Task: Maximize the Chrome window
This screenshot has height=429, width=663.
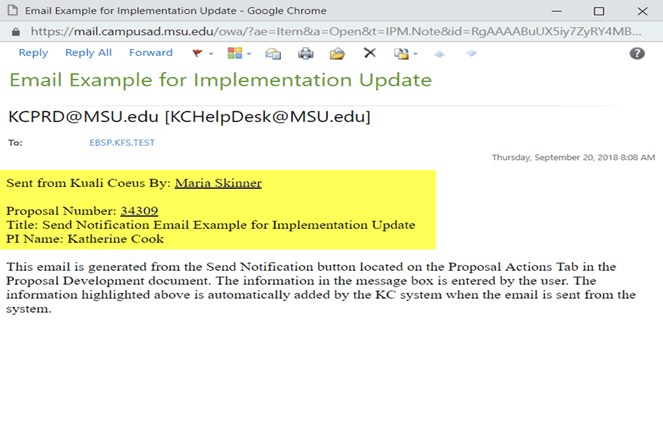Action: point(599,11)
